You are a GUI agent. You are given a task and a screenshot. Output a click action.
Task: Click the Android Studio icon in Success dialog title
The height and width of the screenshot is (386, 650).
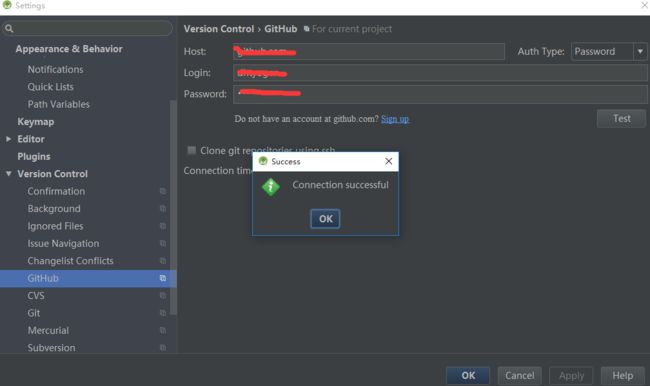click(x=263, y=161)
